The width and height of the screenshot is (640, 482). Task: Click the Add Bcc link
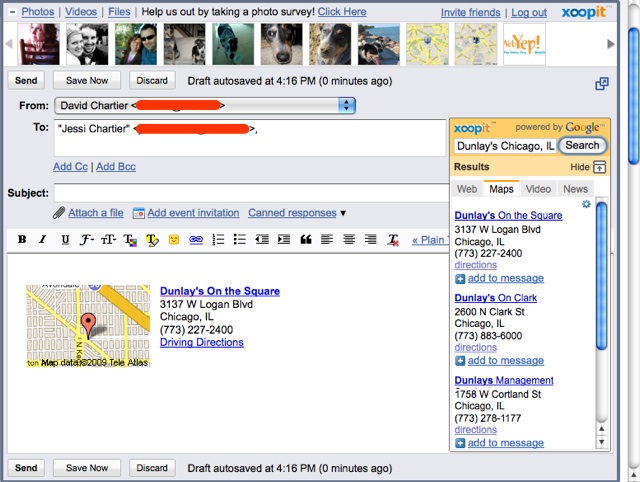coord(116,167)
